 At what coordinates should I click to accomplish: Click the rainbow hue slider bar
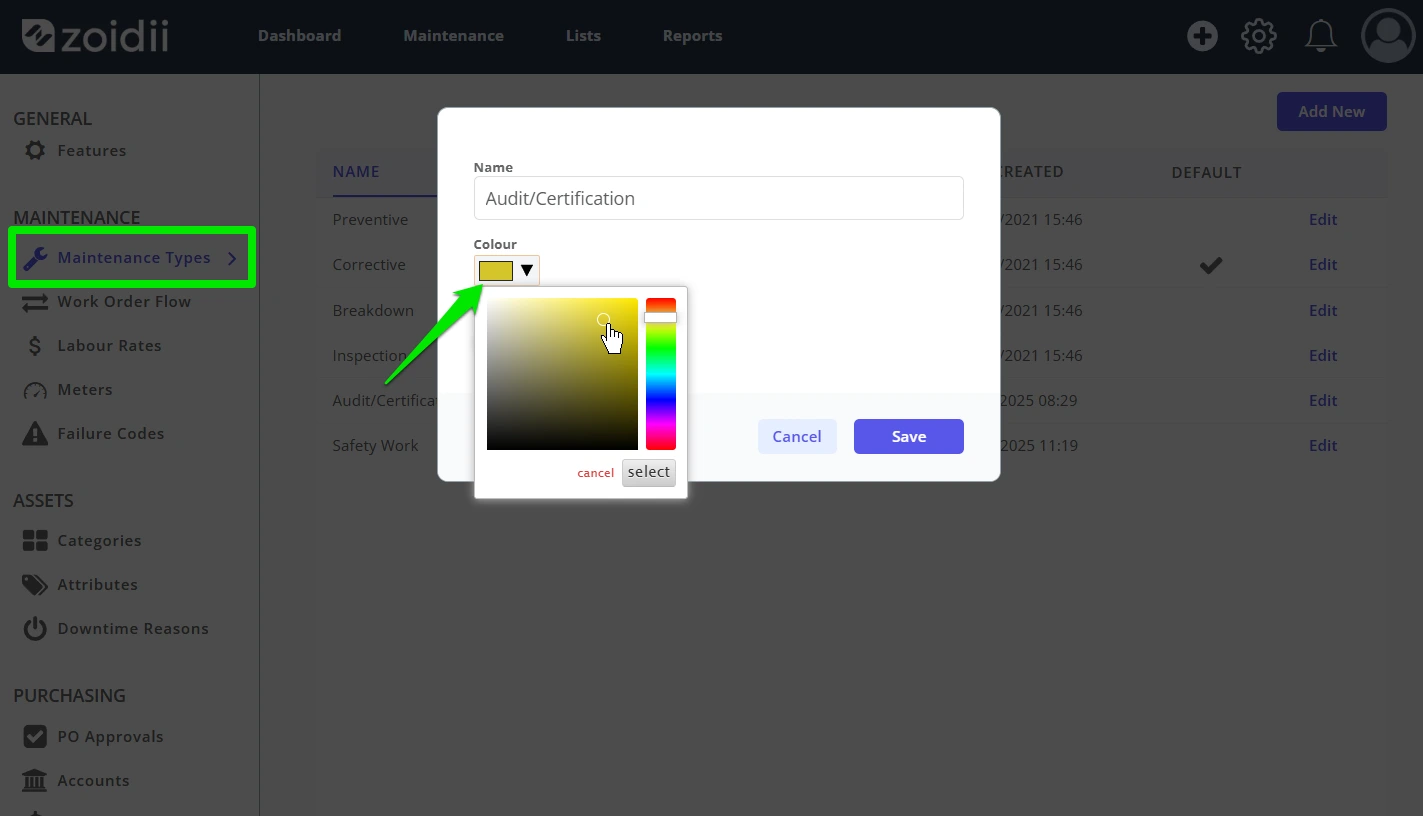661,374
